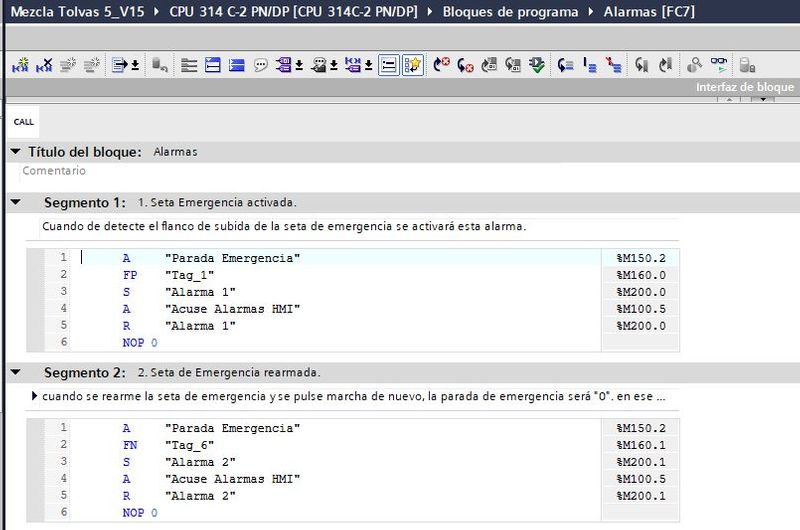Click the monitoring glasses icon

tap(719, 65)
